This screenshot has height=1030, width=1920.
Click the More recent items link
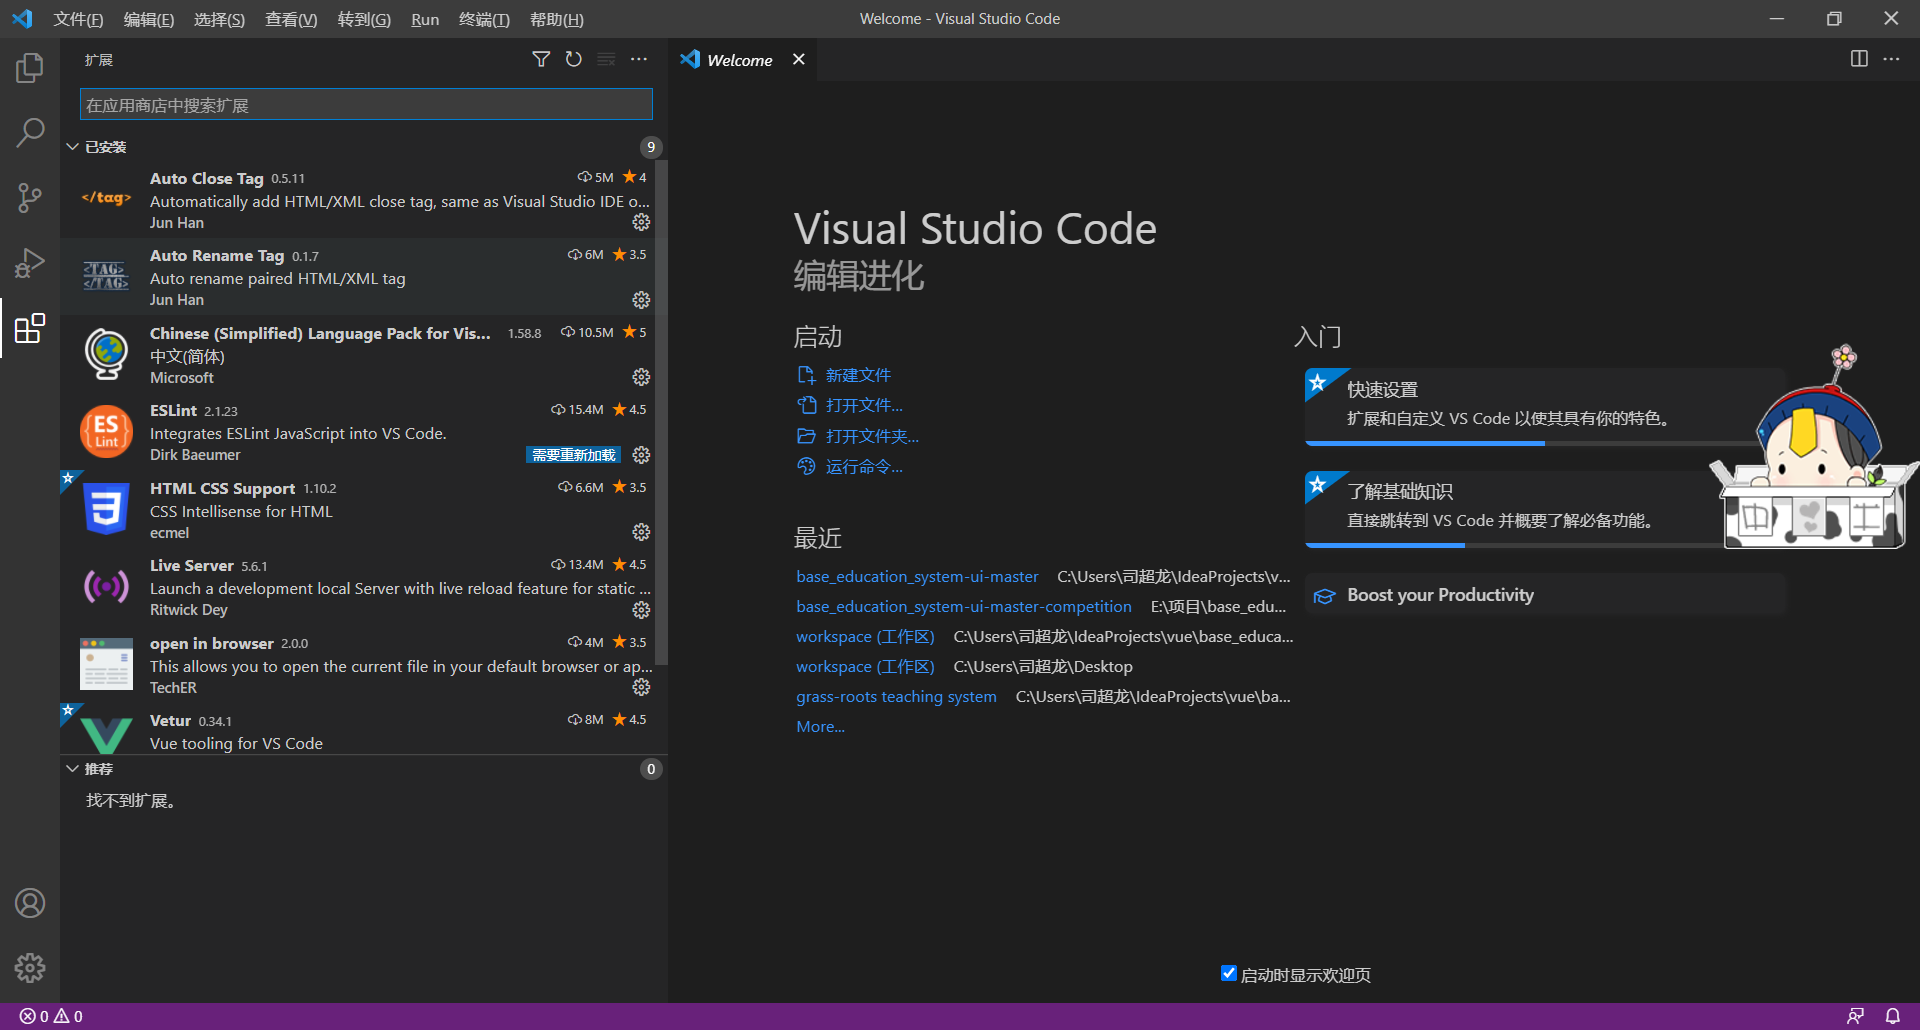point(820,726)
